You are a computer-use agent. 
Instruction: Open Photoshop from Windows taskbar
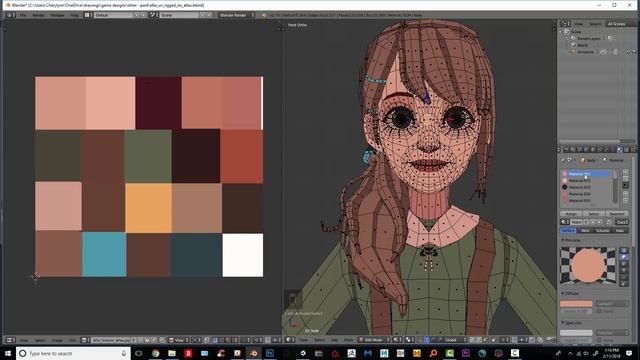pos(270,353)
